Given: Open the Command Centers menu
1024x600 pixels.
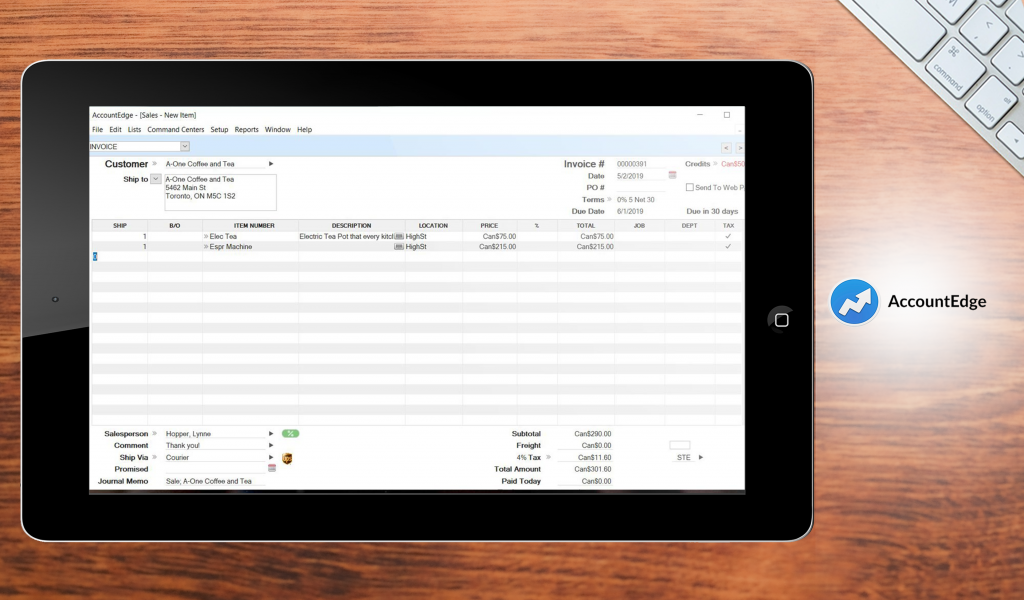Looking at the screenshot, I should pos(176,129).
